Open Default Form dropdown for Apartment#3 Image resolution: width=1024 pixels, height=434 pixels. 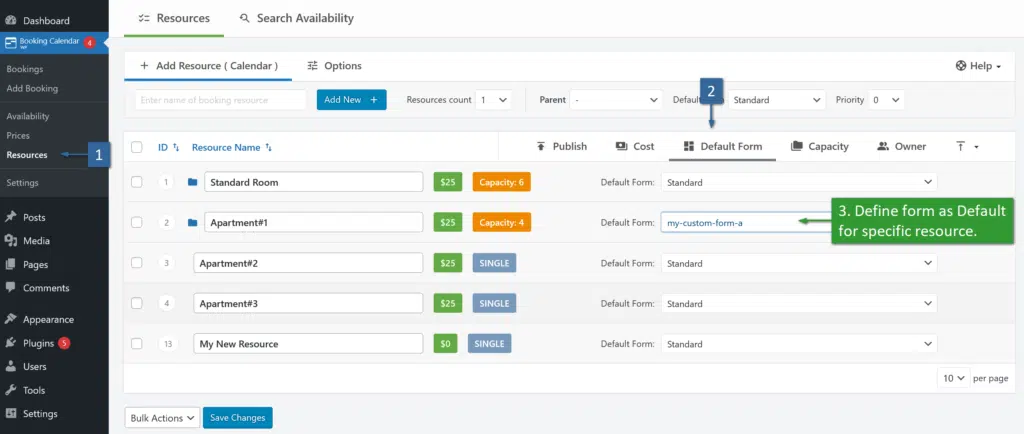(799, 303)
